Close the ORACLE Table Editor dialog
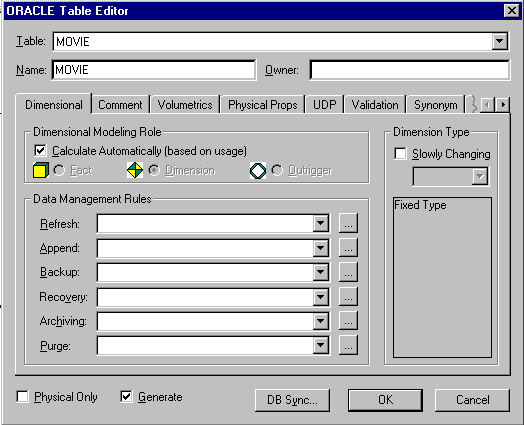524x425 pixels. point(512,11)
